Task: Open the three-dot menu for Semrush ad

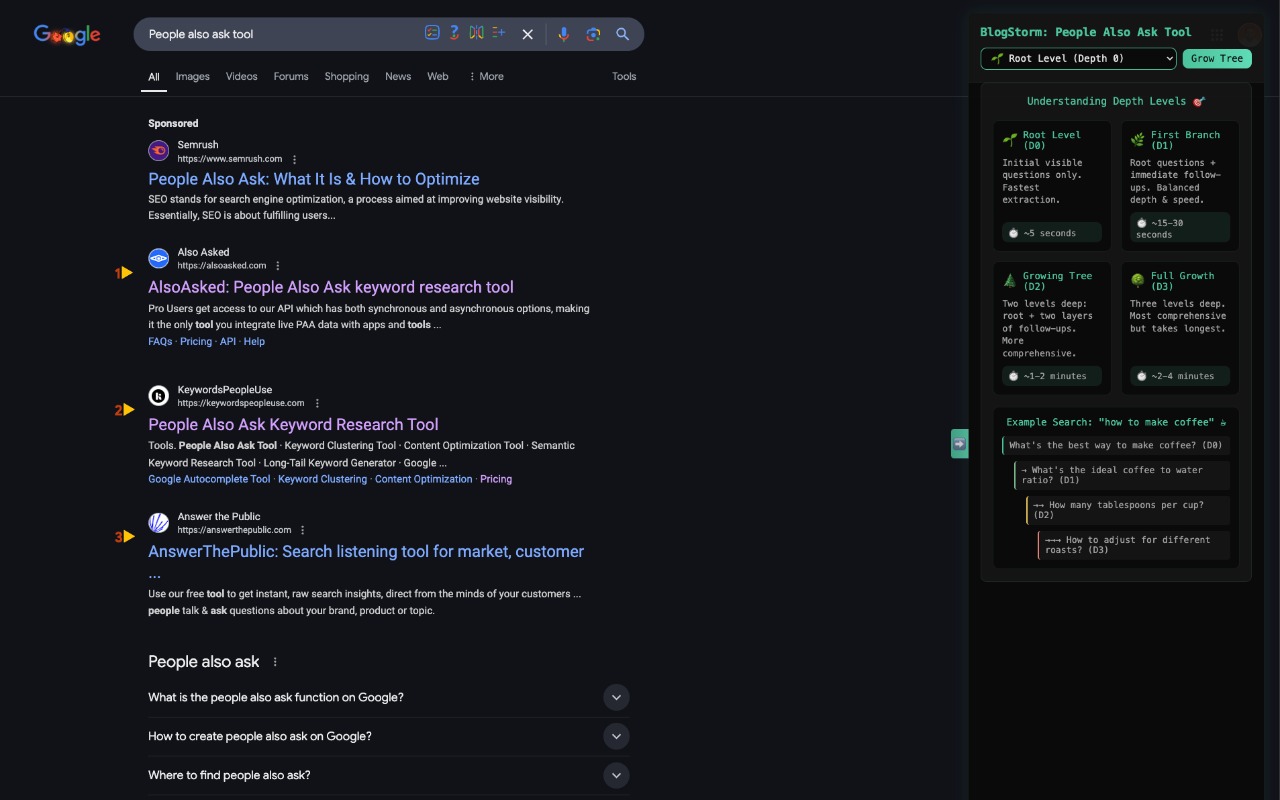Action: click(294, 159)
